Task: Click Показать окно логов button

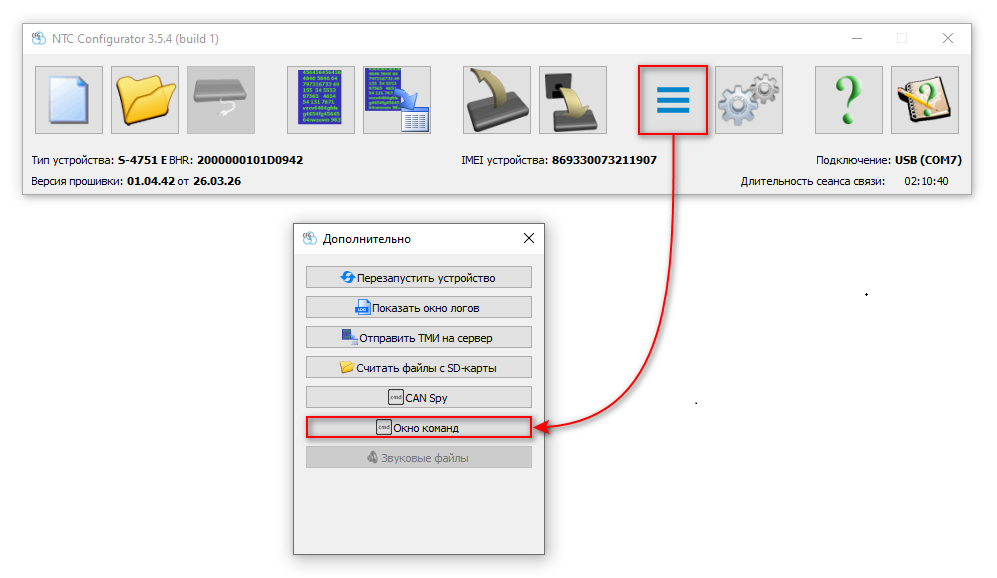Action: [x=418, y=307]
